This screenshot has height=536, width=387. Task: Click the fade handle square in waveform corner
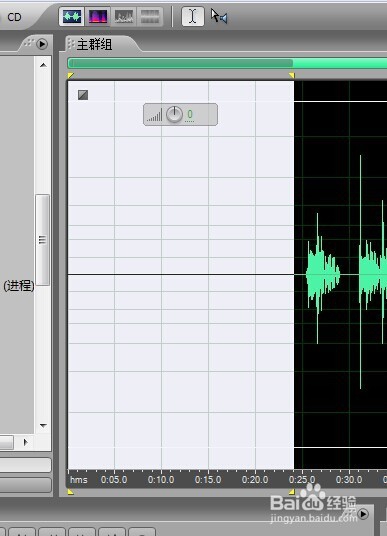pyautogui.click(x=83, y=95)
